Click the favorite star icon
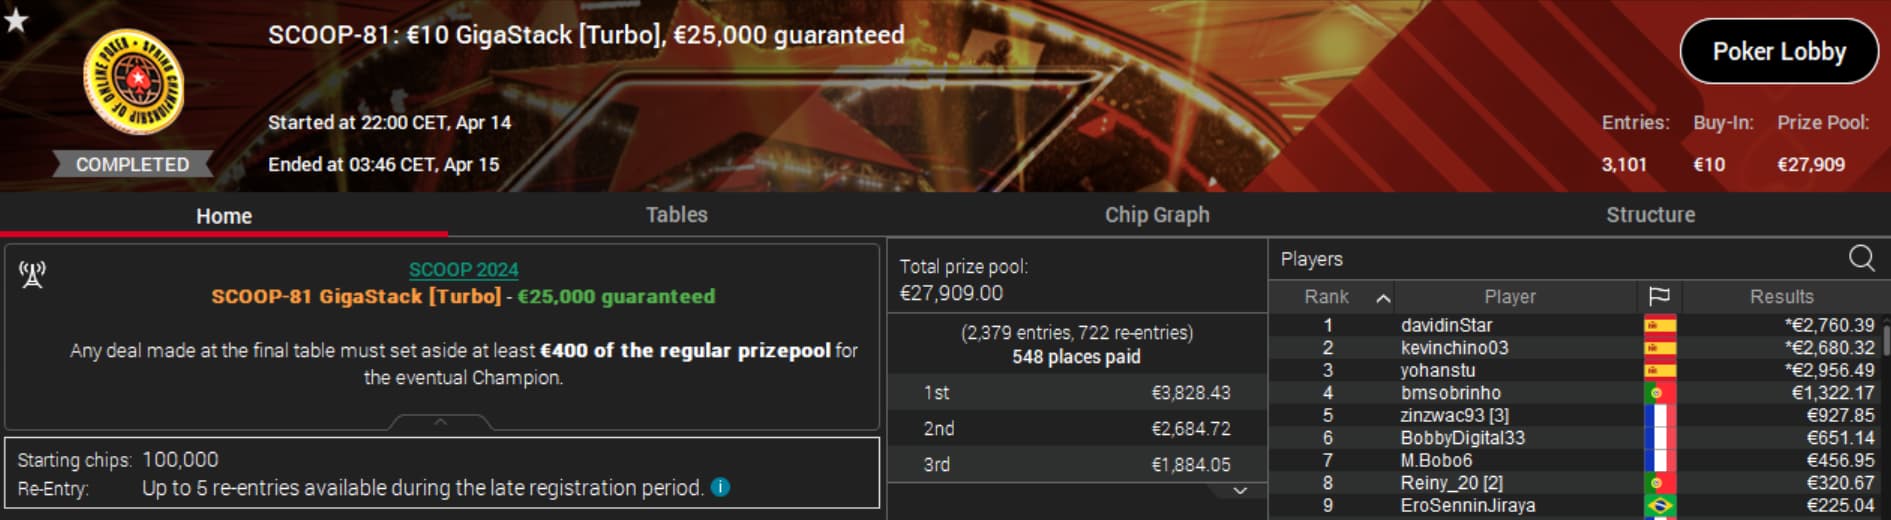 pos(16,19)
